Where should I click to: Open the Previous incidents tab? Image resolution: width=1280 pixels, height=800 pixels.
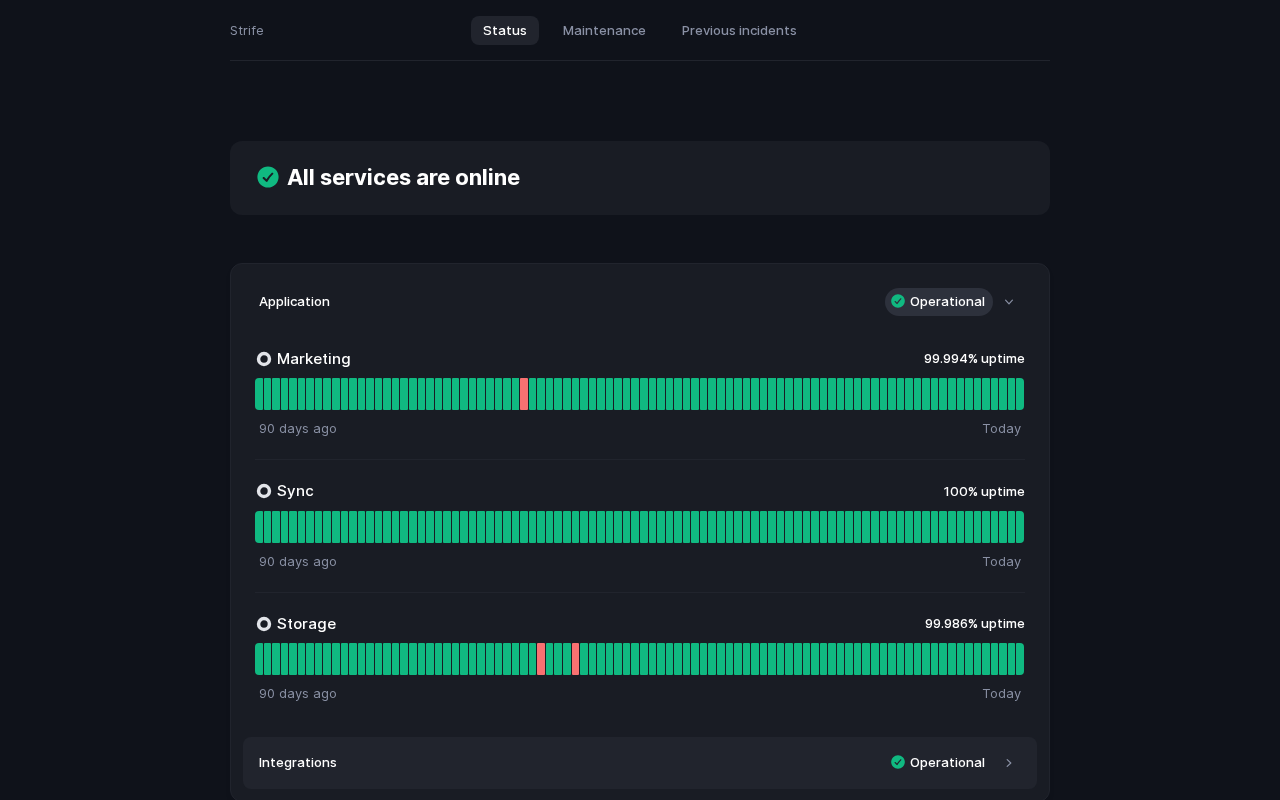tap(739, 30)
